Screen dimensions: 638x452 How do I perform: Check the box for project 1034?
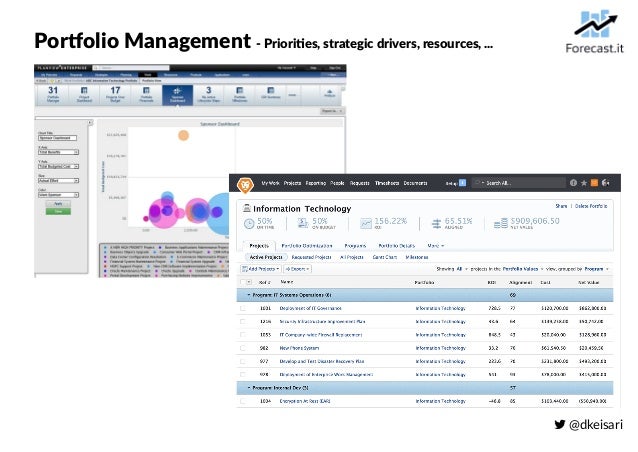pos(243,401)
